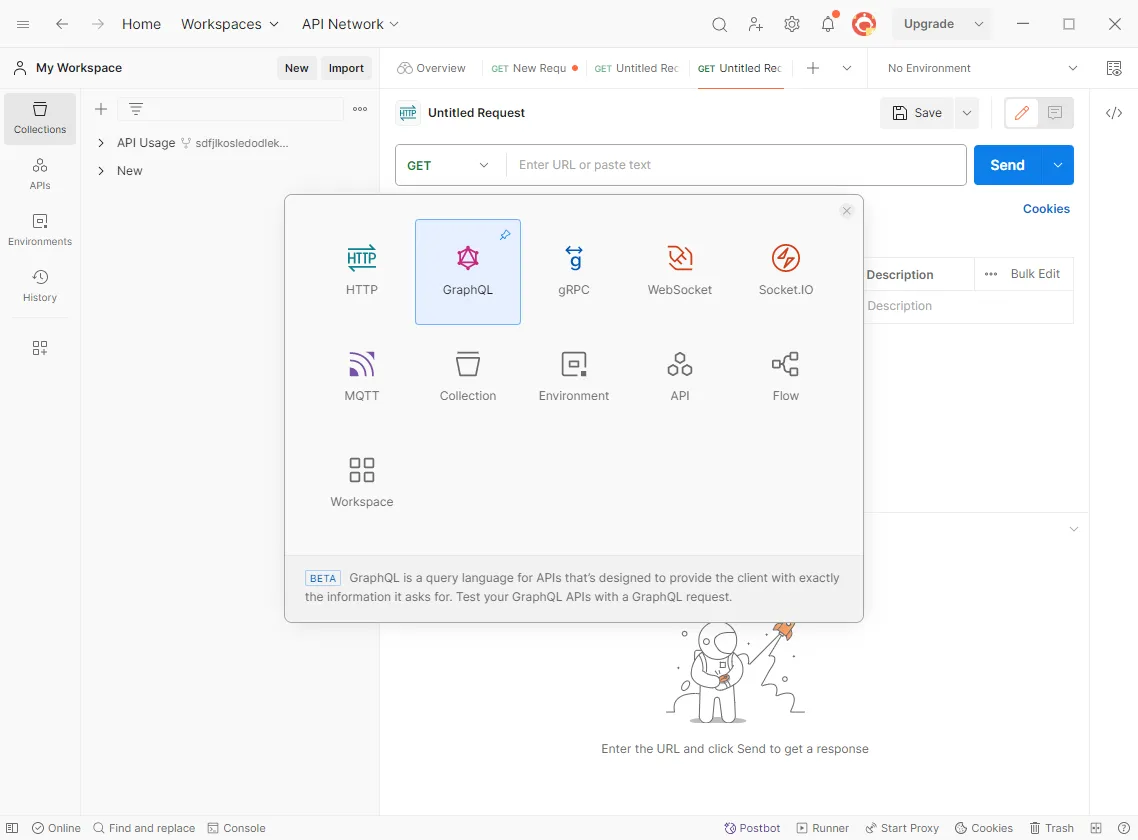Open Runner in status bar
The image size is (1138, 840).
click(822, 828)
